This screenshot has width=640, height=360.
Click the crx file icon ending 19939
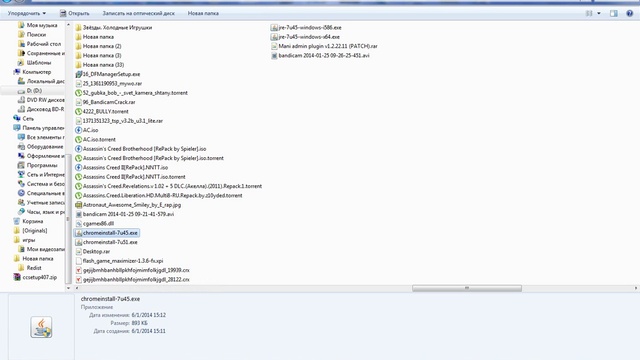pos(78,270)
